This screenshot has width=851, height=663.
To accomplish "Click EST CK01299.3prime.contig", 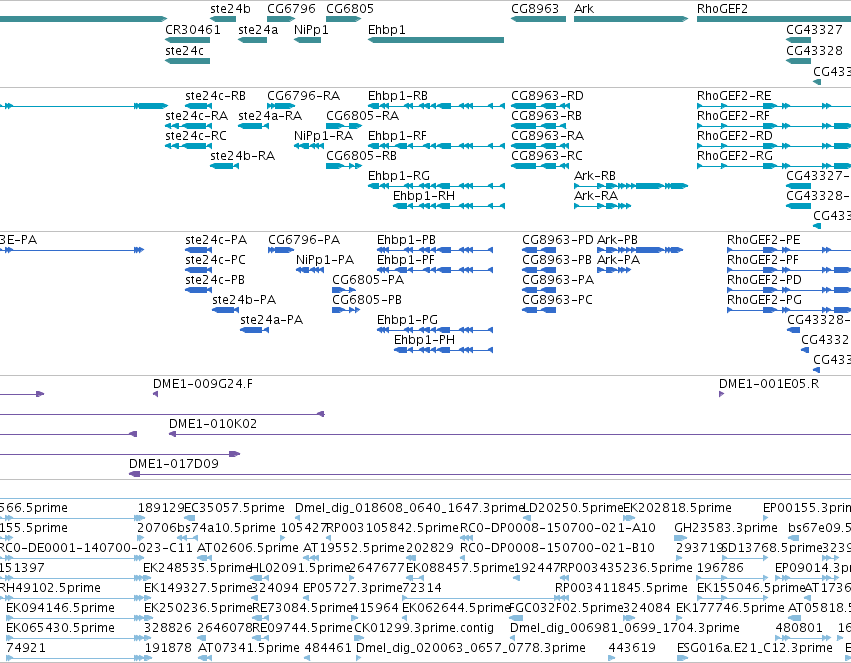I will point(358,638).
